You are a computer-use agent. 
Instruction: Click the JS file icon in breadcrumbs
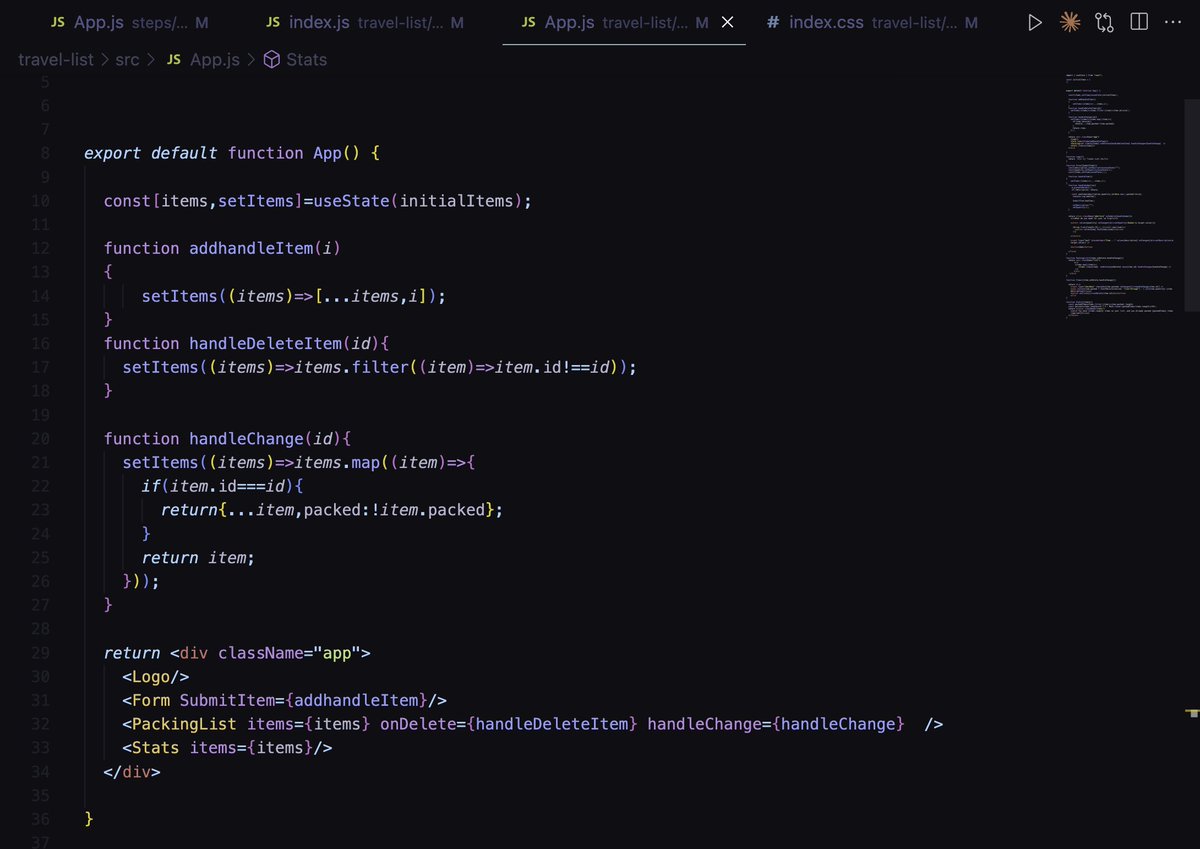click(x=173, y=60)
